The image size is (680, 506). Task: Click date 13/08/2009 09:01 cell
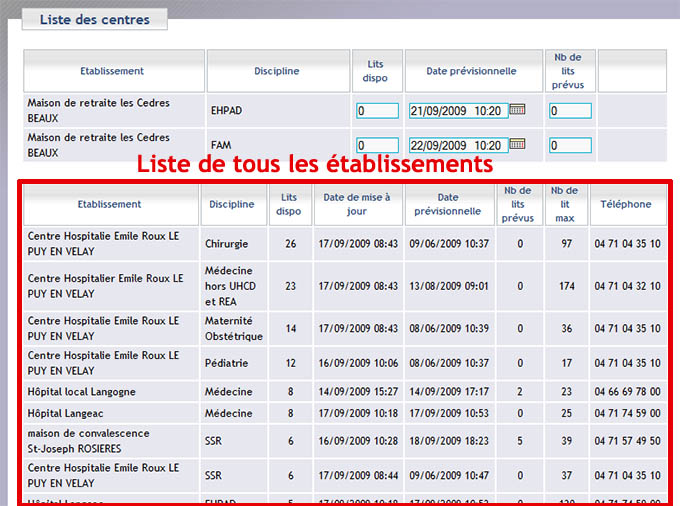tap(449, 286)
